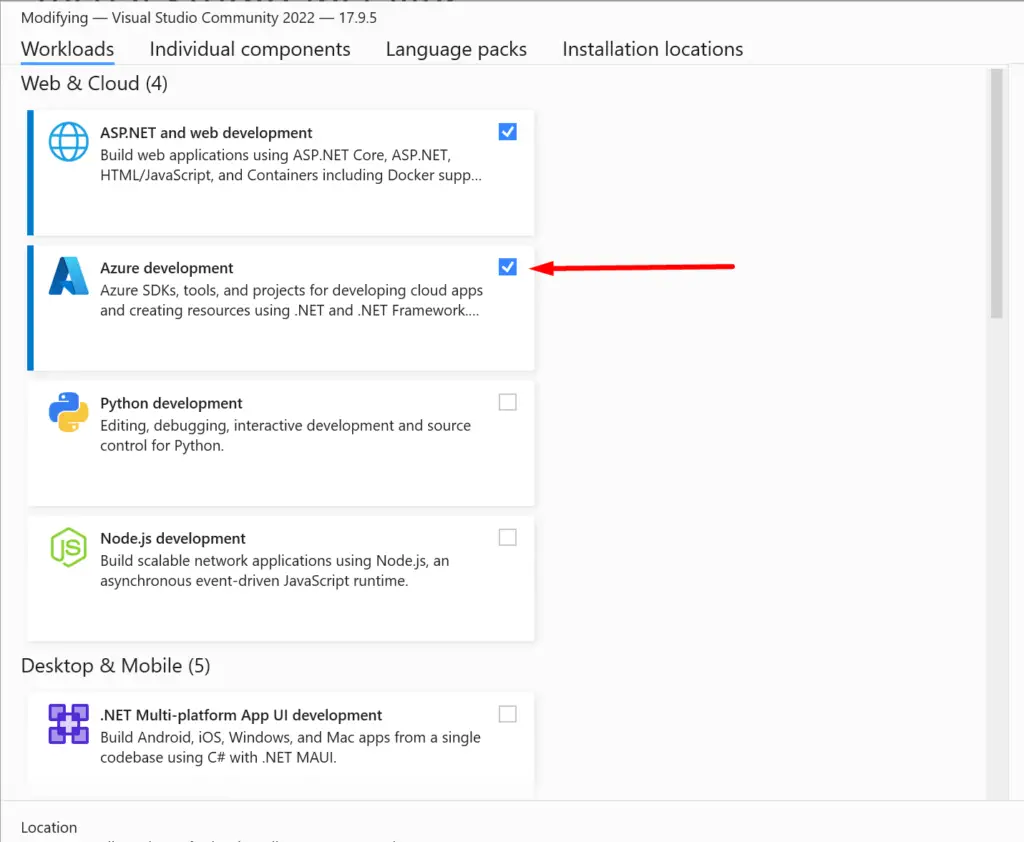
Task: Select the ASP.NET and web development globe icon
Action: click(x=68, y=141)
